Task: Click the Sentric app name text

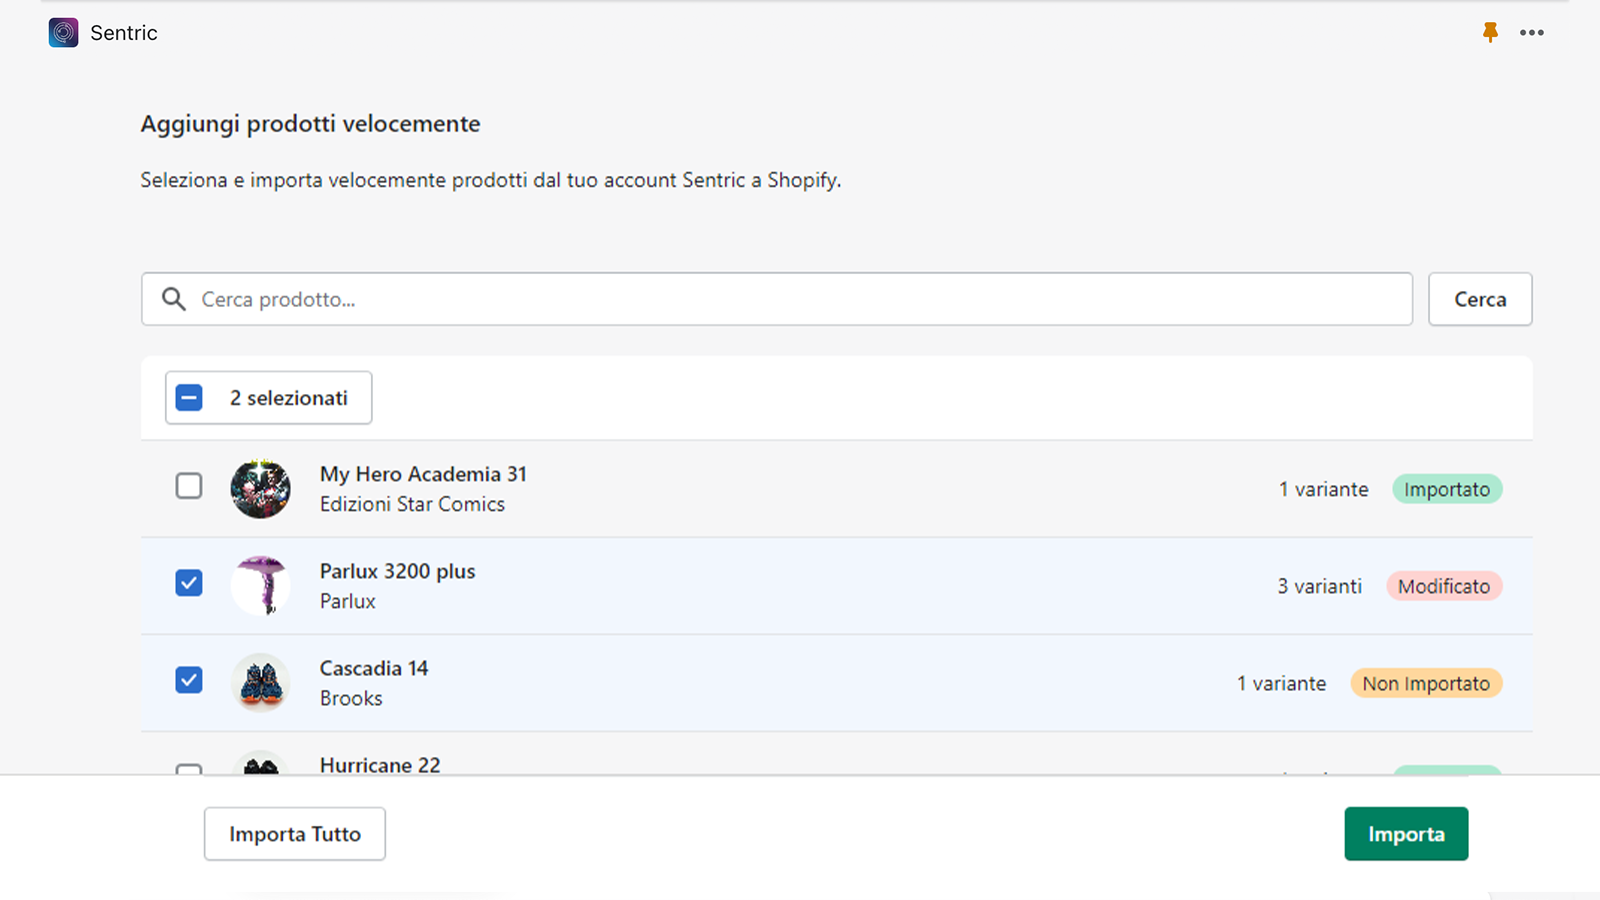Action: (x=124, y=33)
